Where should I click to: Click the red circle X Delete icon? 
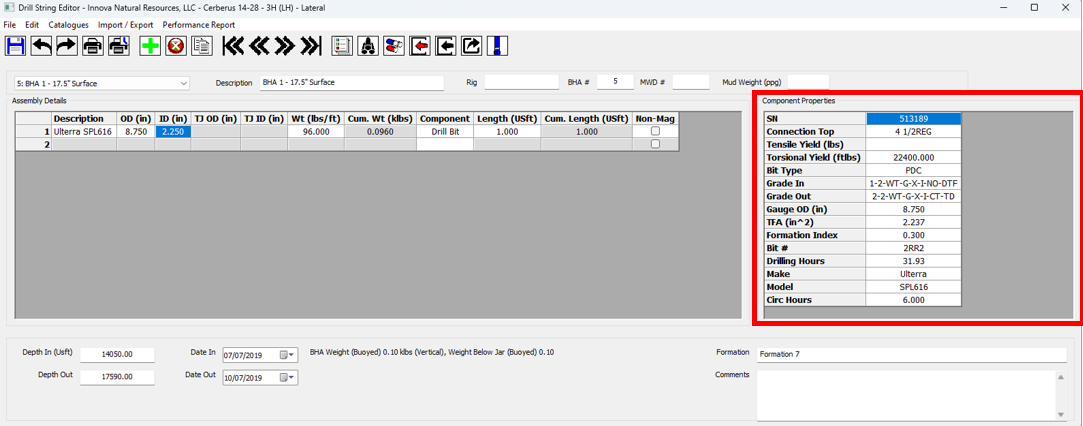coord(176,46)
